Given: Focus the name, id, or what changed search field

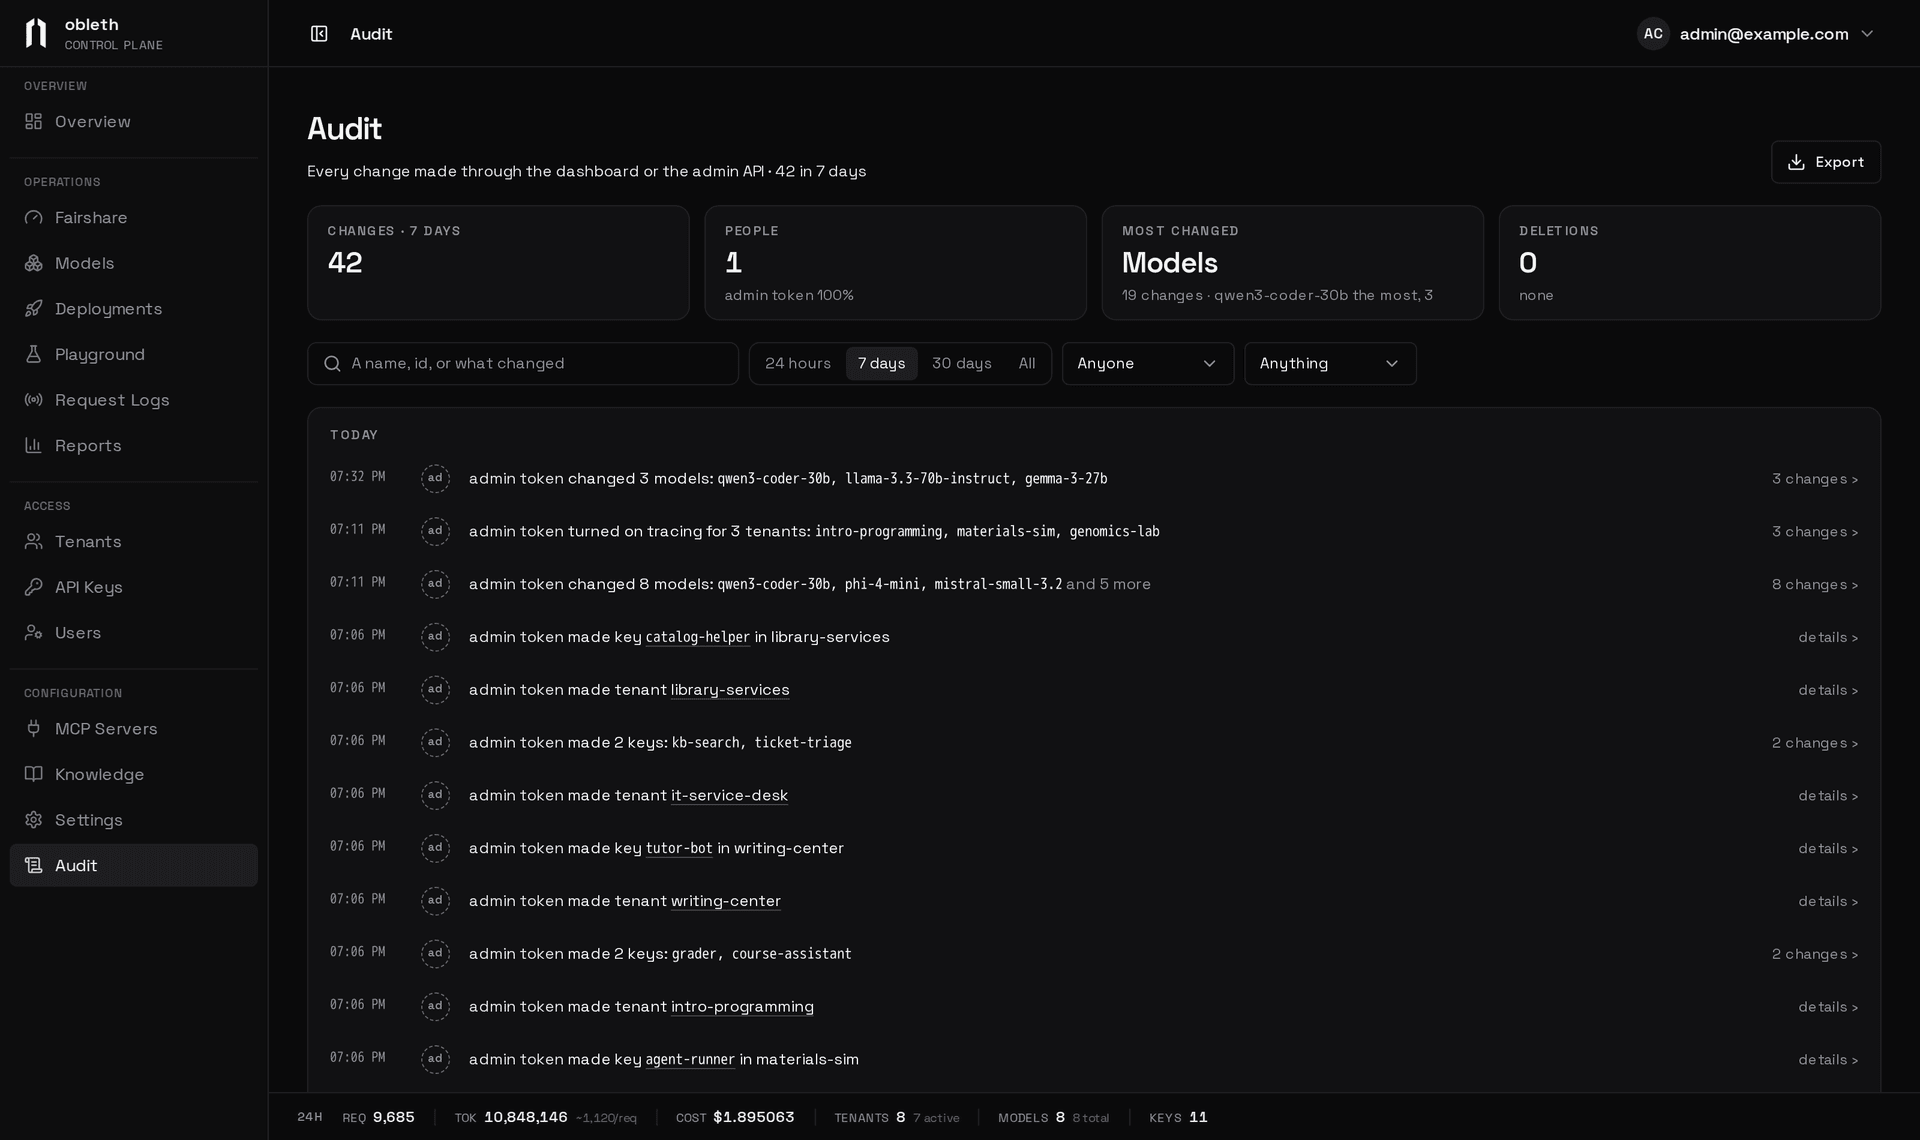Looking at the screenshot, I should (523, 364).
